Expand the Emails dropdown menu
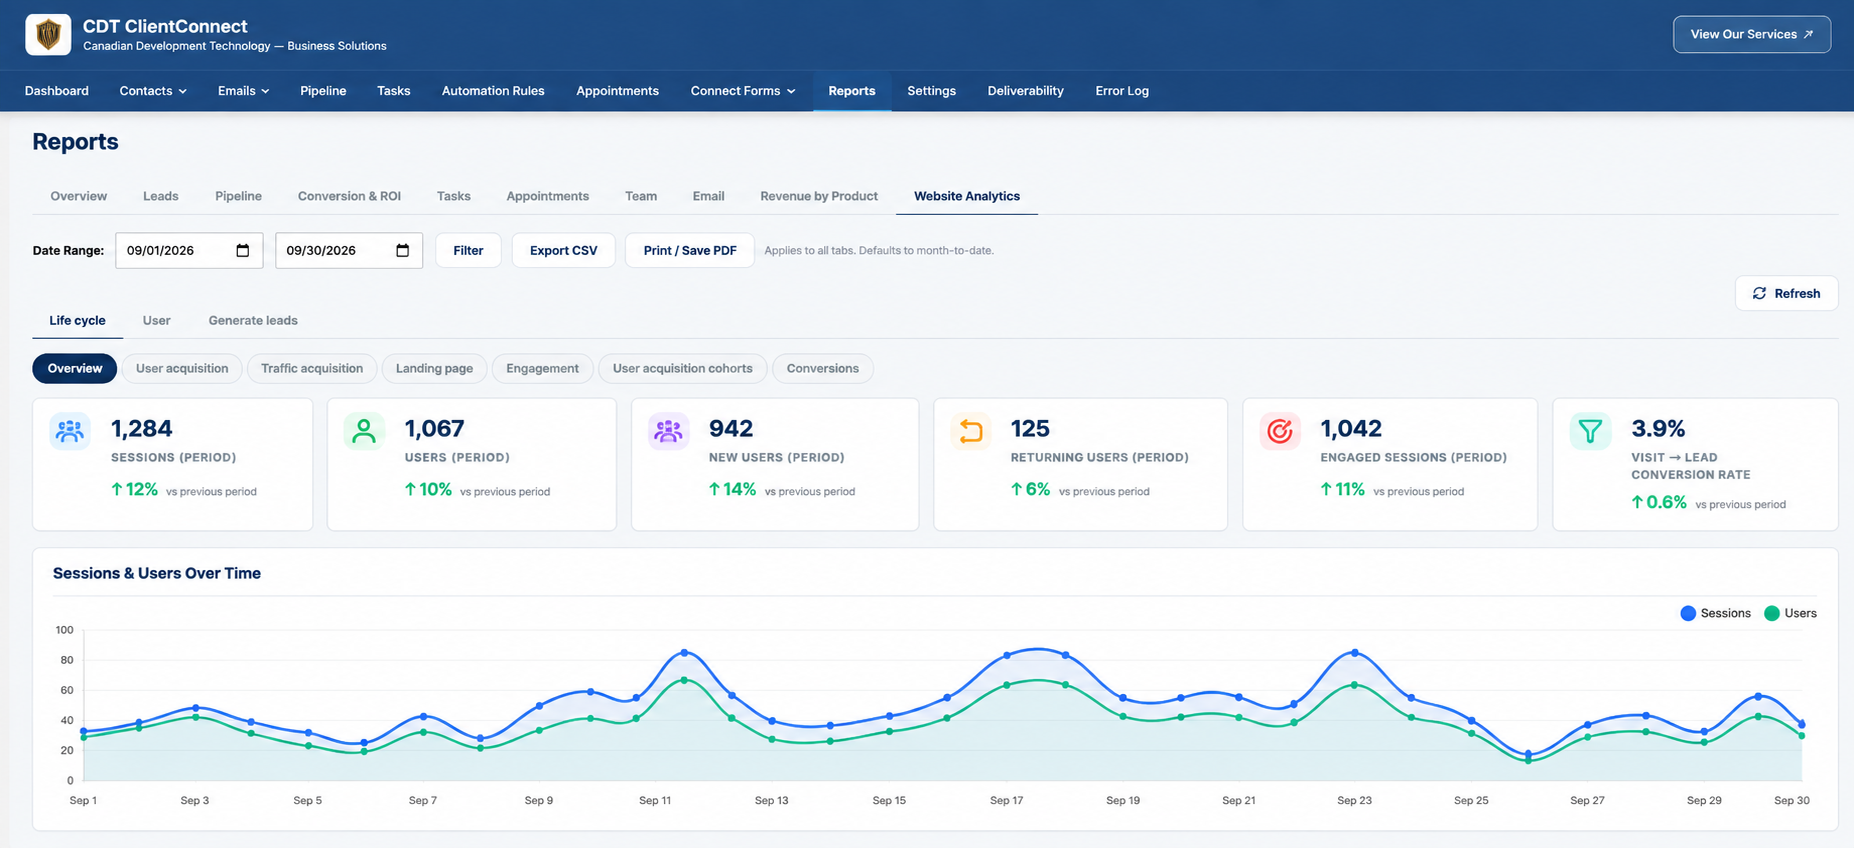Screen dimensions: 1854x848 [243, 91]
